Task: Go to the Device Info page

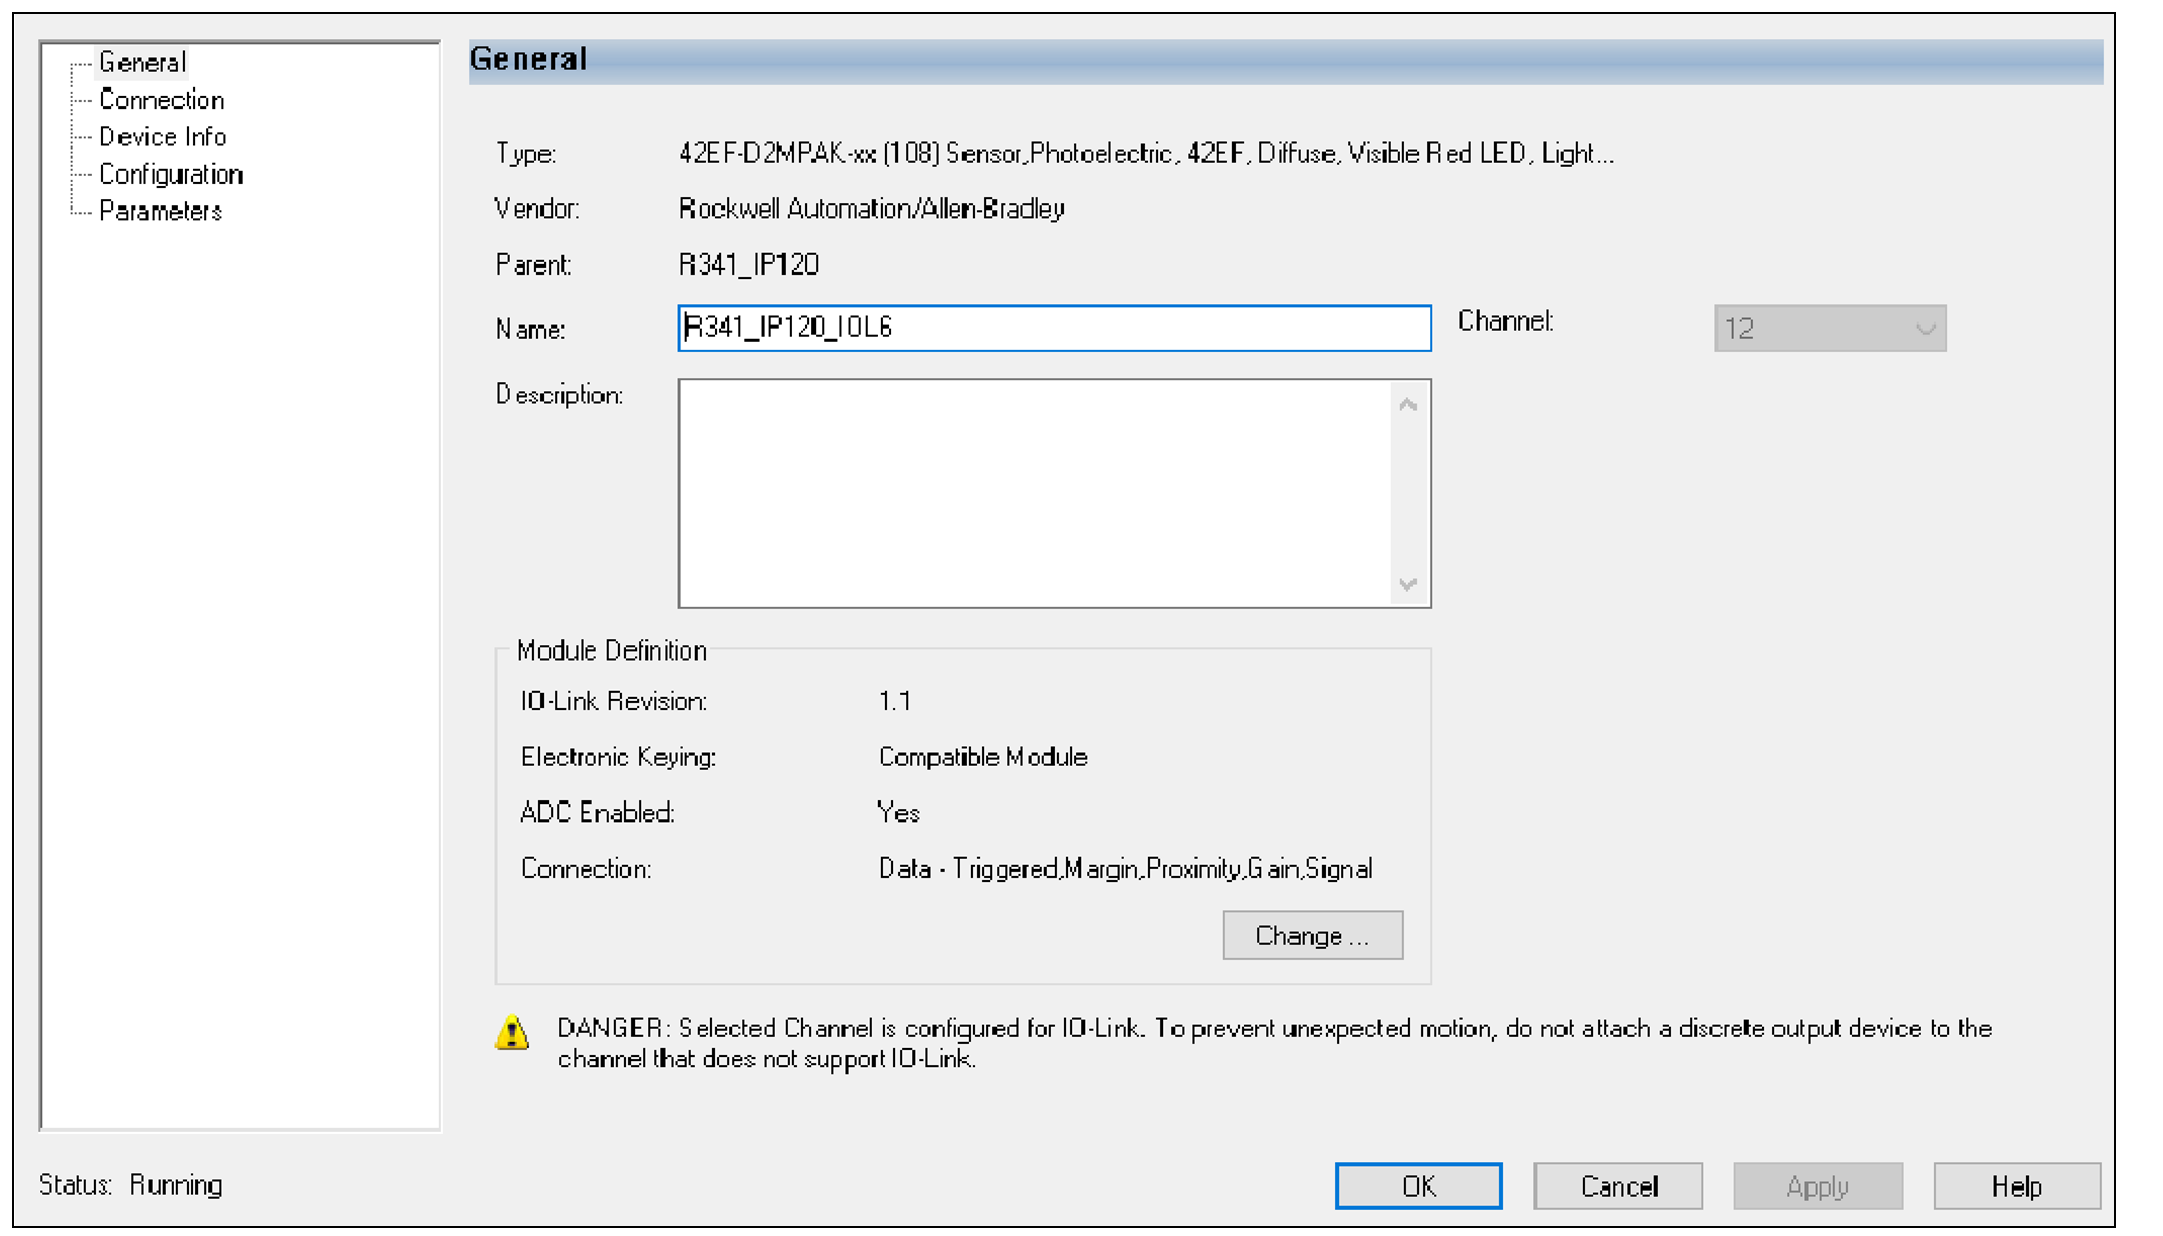Action: pos(162,136)
